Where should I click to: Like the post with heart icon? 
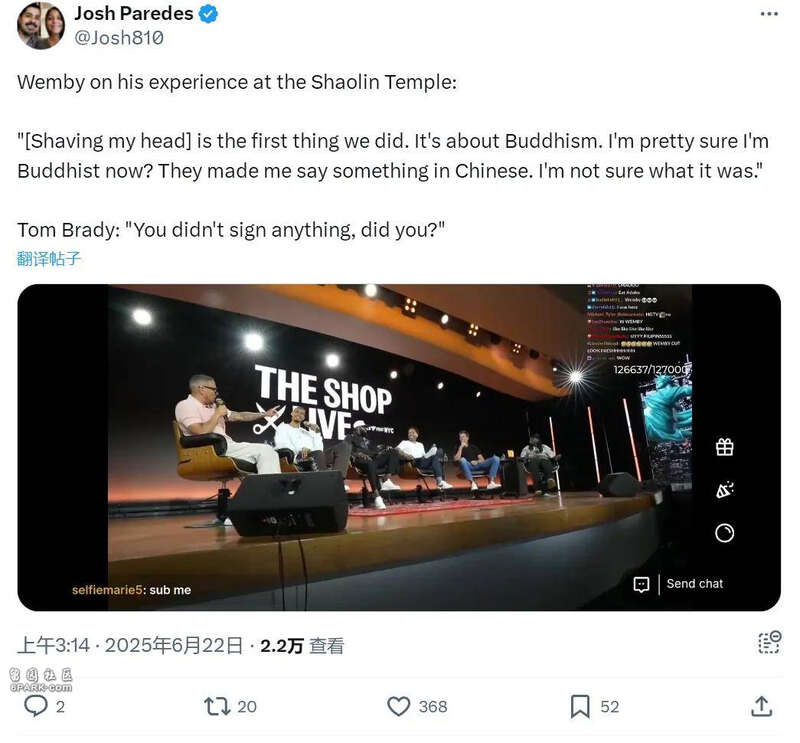click(398, 706)
